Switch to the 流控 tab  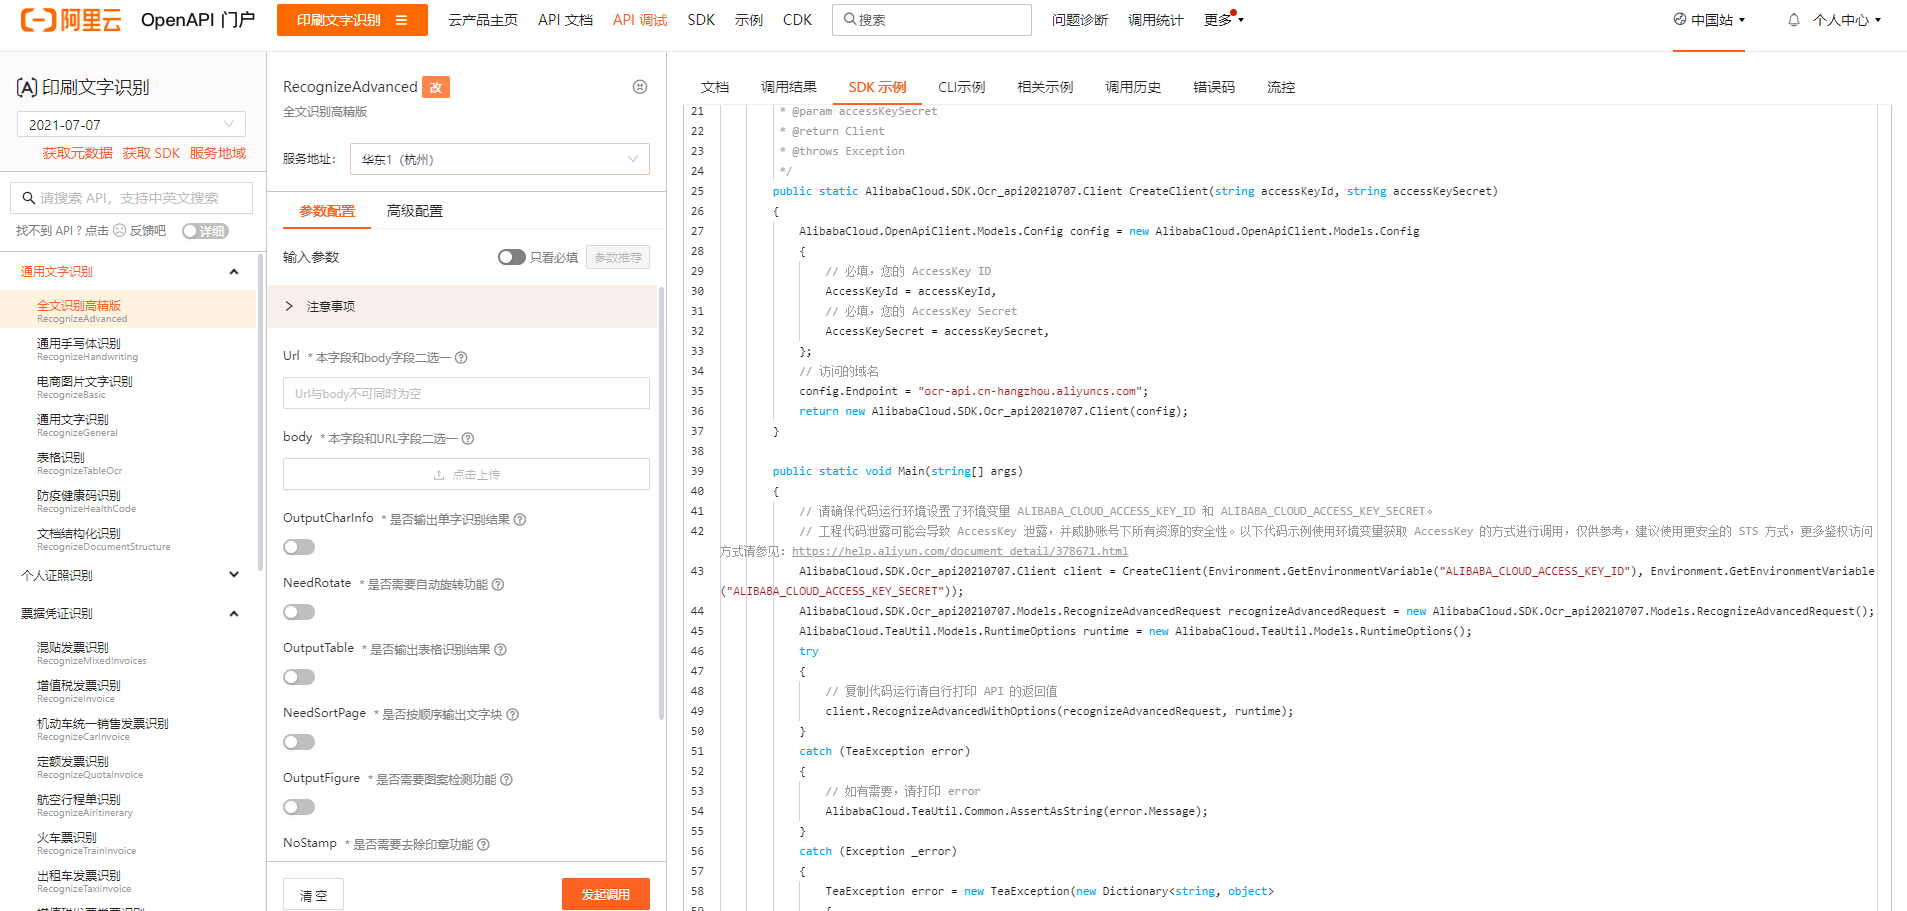click(x=1281, y=87)
